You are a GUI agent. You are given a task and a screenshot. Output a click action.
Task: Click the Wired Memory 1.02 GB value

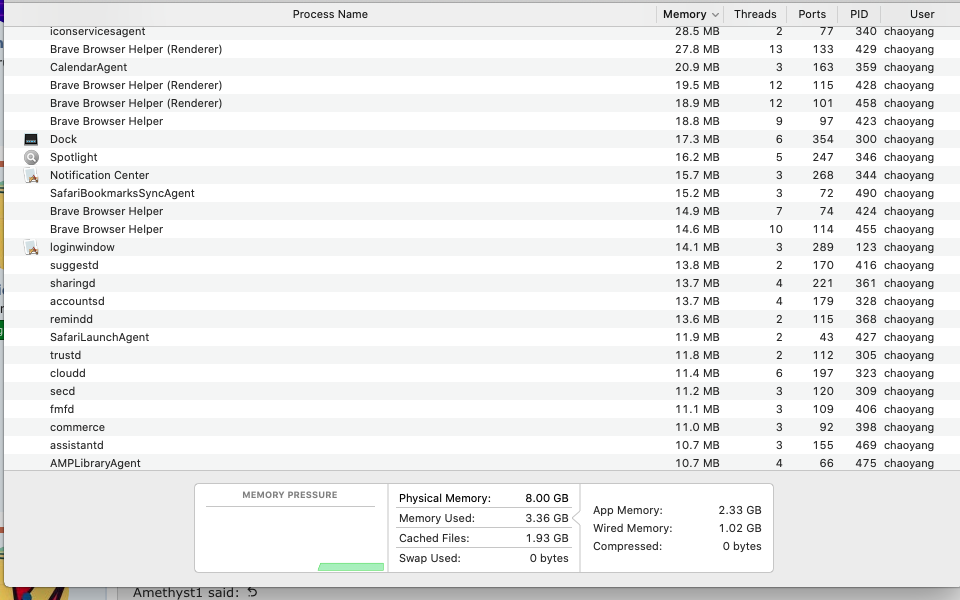740,528
